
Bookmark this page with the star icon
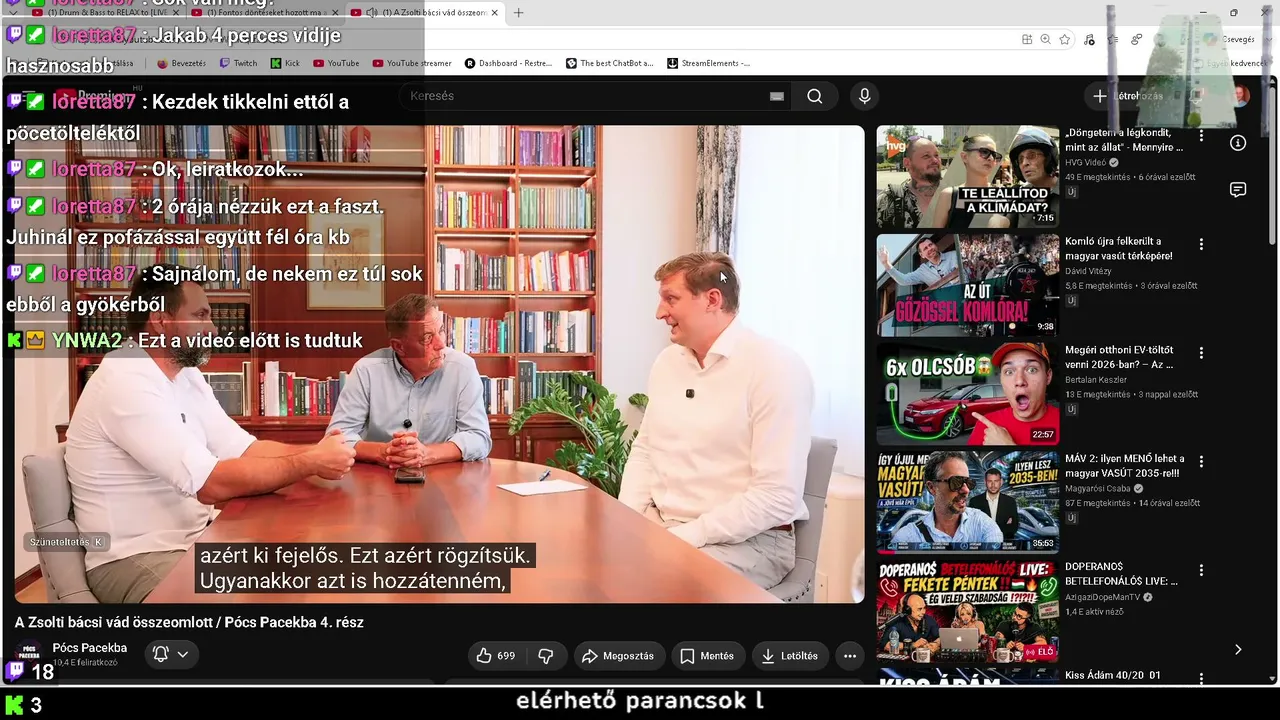click(1065, 39)
